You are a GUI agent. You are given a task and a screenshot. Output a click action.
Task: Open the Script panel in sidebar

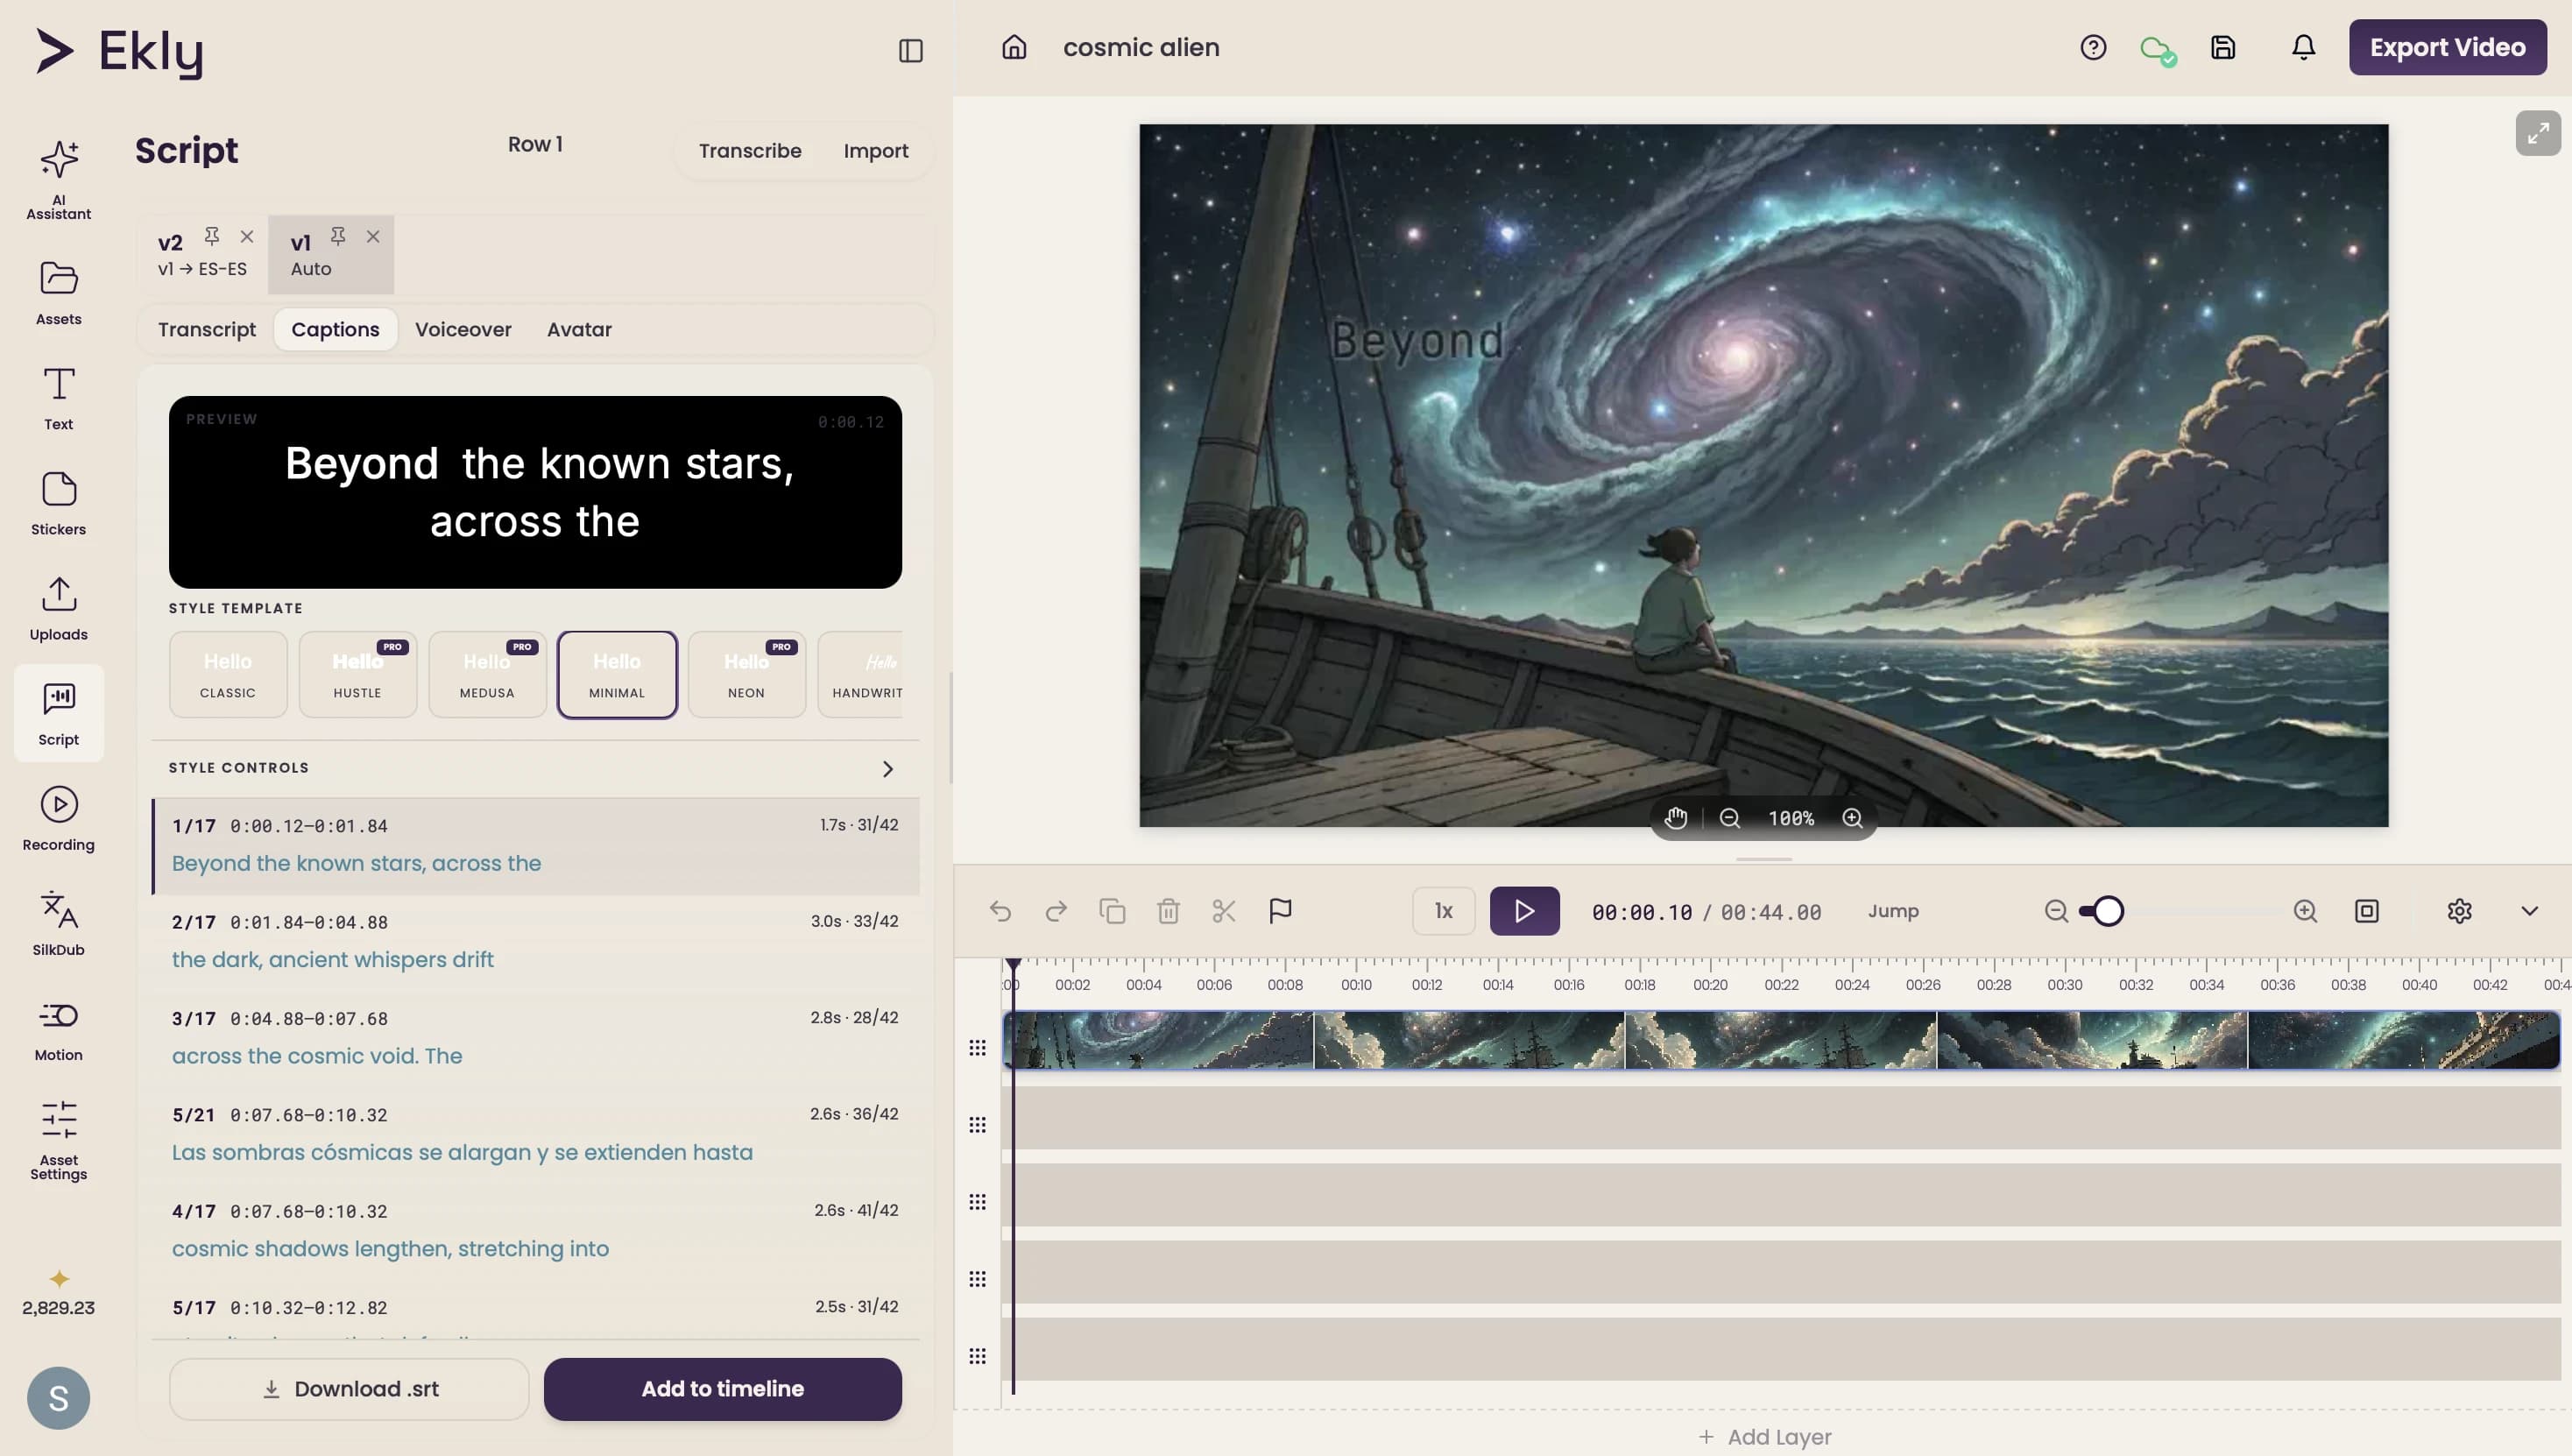[58, 713]
